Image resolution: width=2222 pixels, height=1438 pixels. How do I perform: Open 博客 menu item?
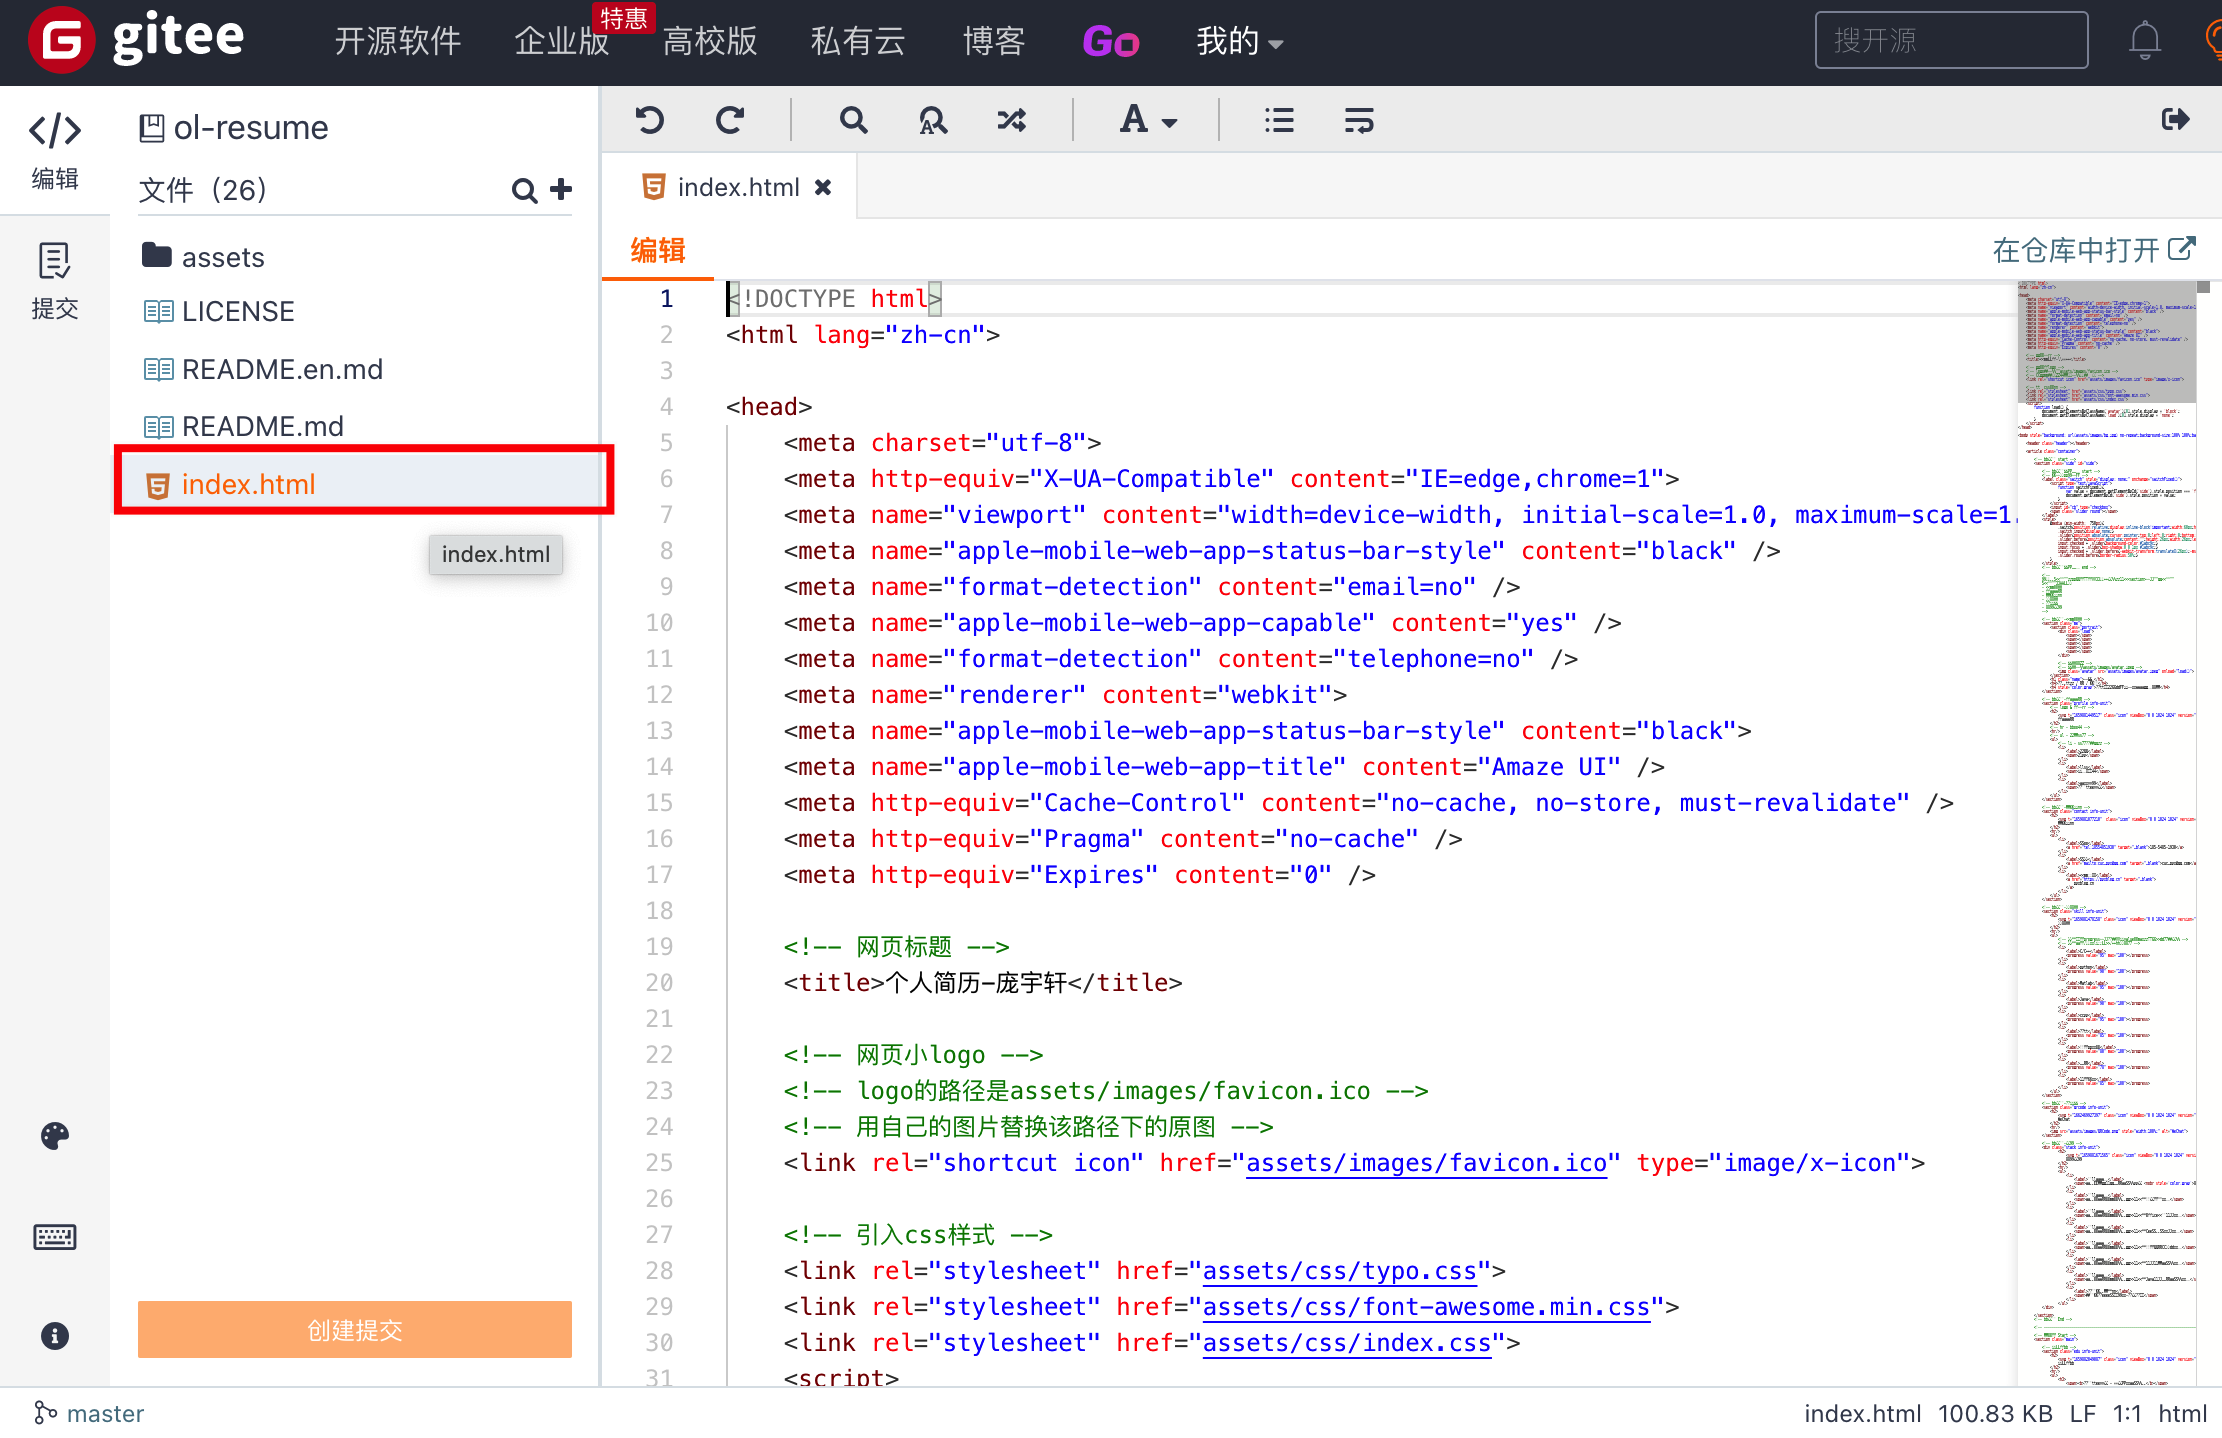994,41
